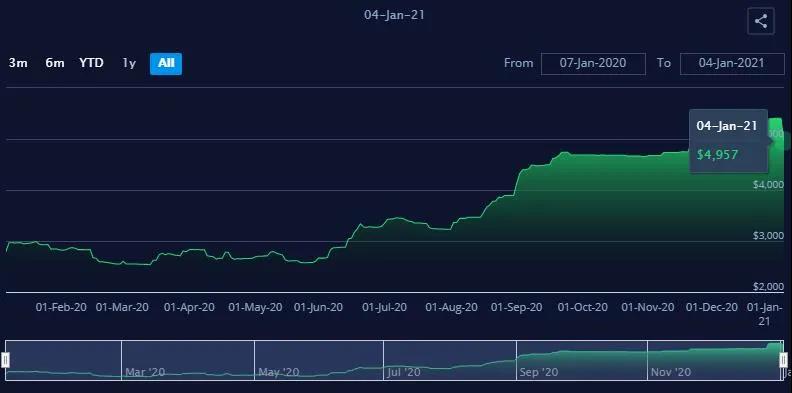Click the $2,000 y-axis label
The height and width of the screenshot is (393, 792).
(x=768, y=287)
